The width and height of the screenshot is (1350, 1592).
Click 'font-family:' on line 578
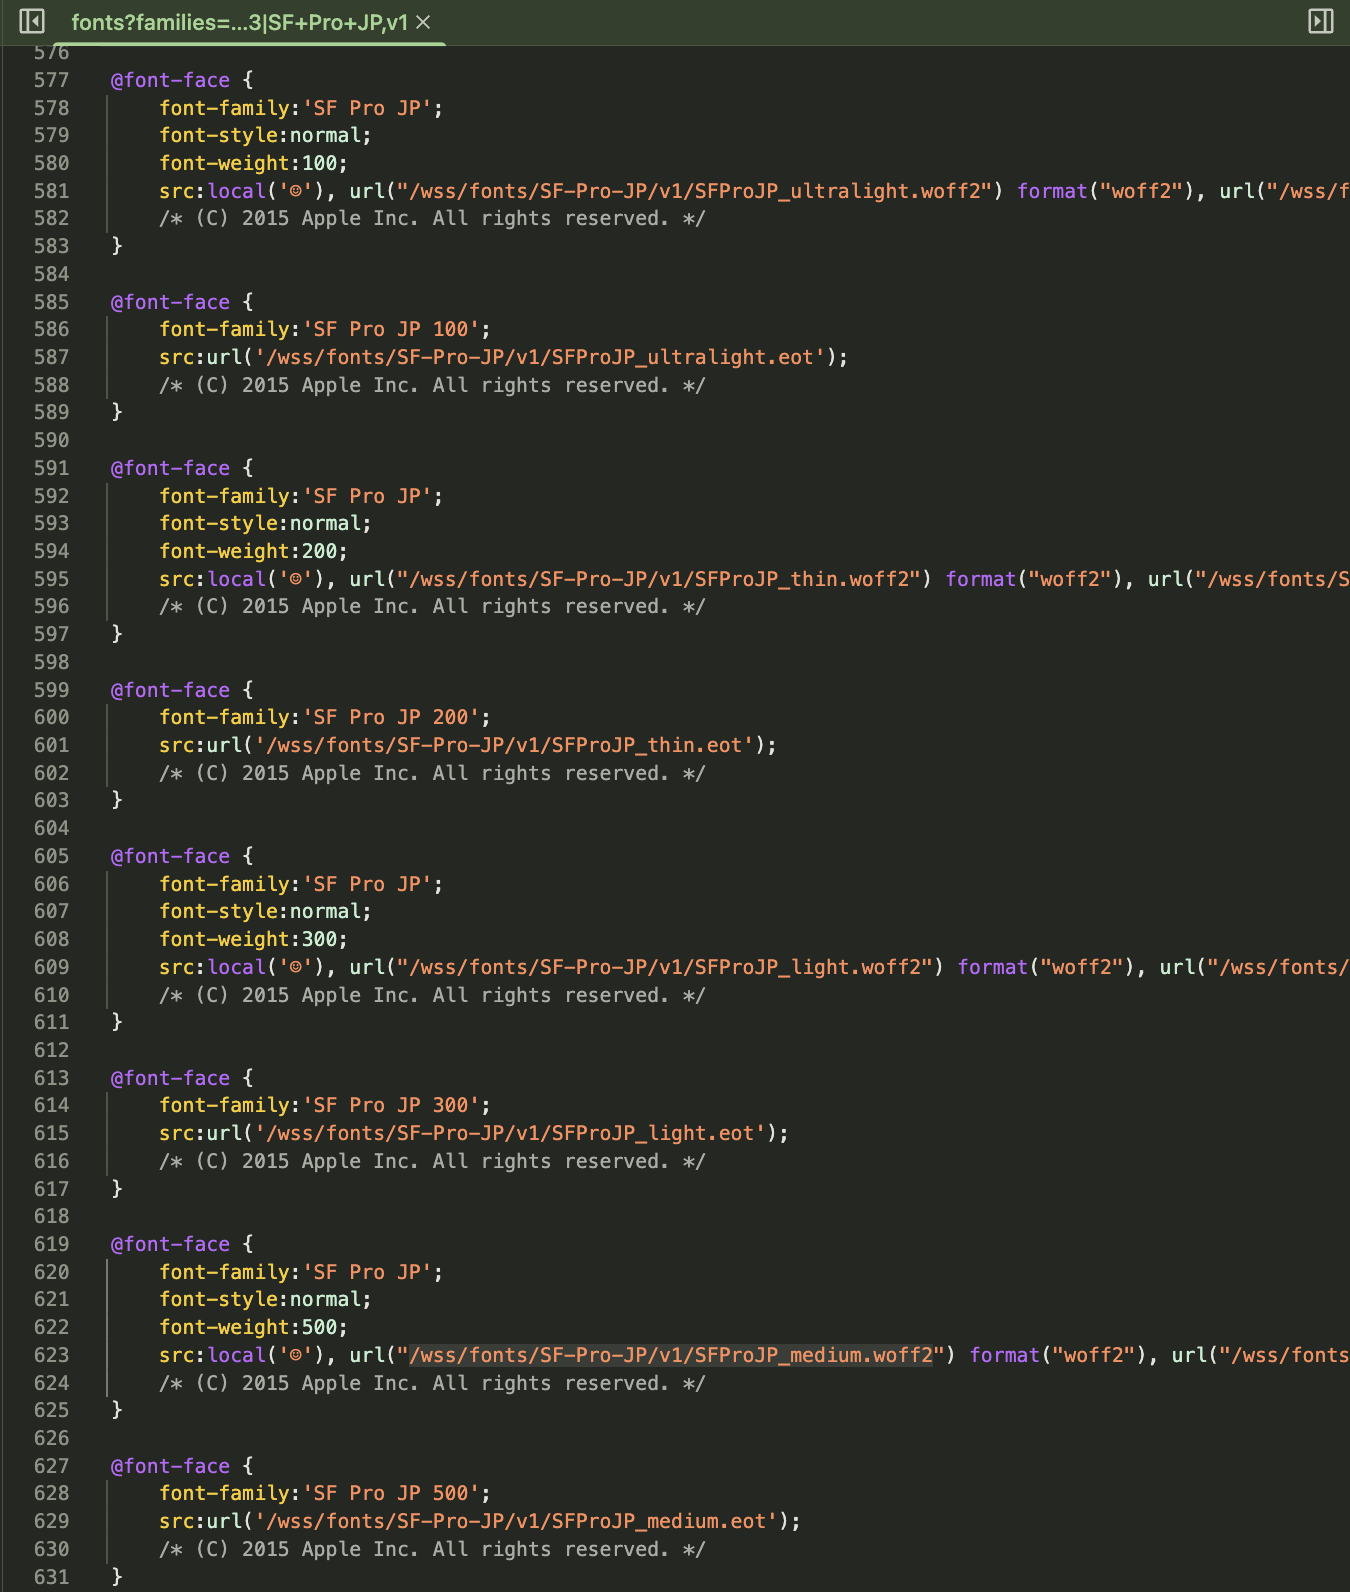pos(230,108)
